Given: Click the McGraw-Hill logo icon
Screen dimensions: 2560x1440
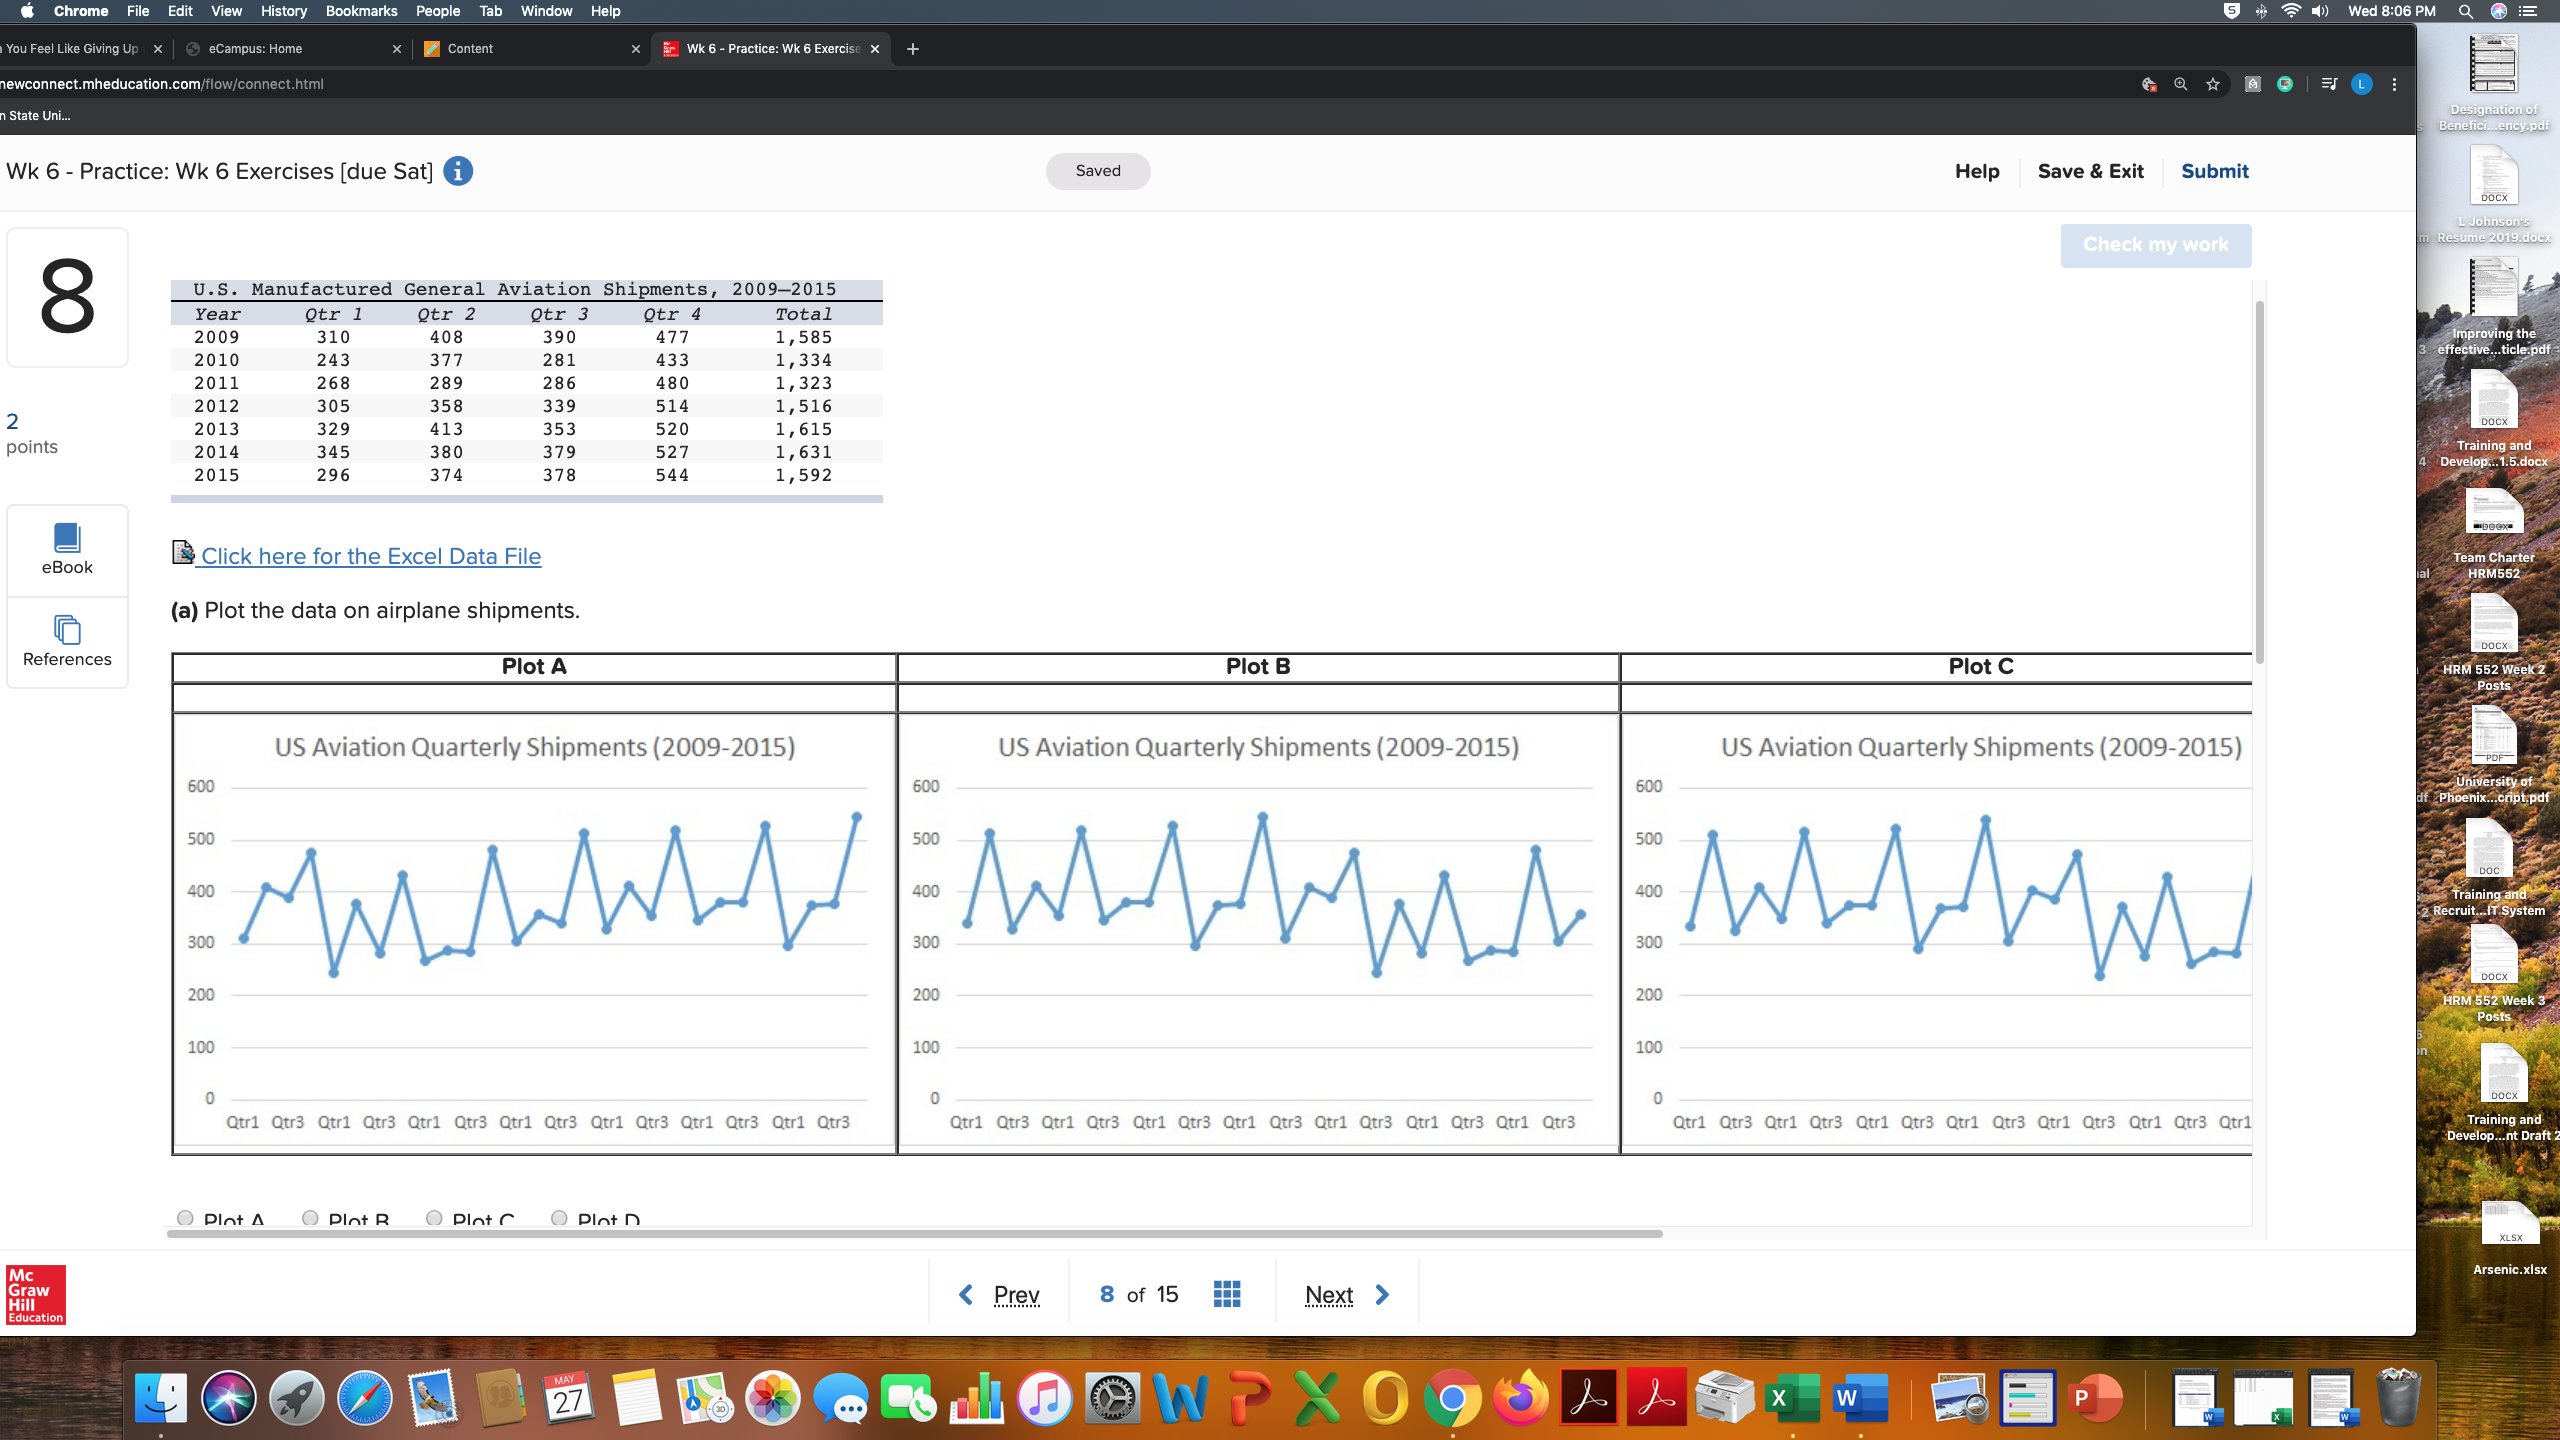Looking at the screenshot, I should tap(33, 1296).
